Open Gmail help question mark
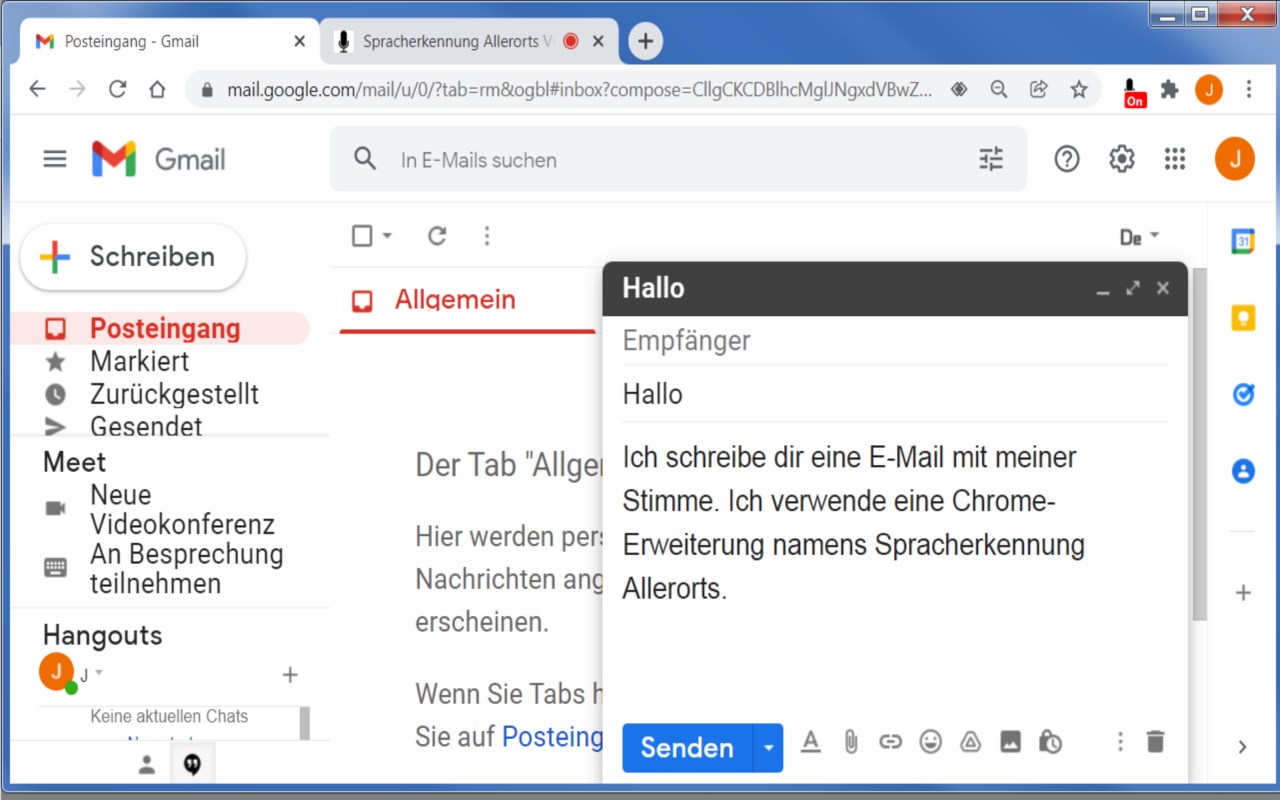This screenshot has height=800, width=1280. [x=1067, y=159]
